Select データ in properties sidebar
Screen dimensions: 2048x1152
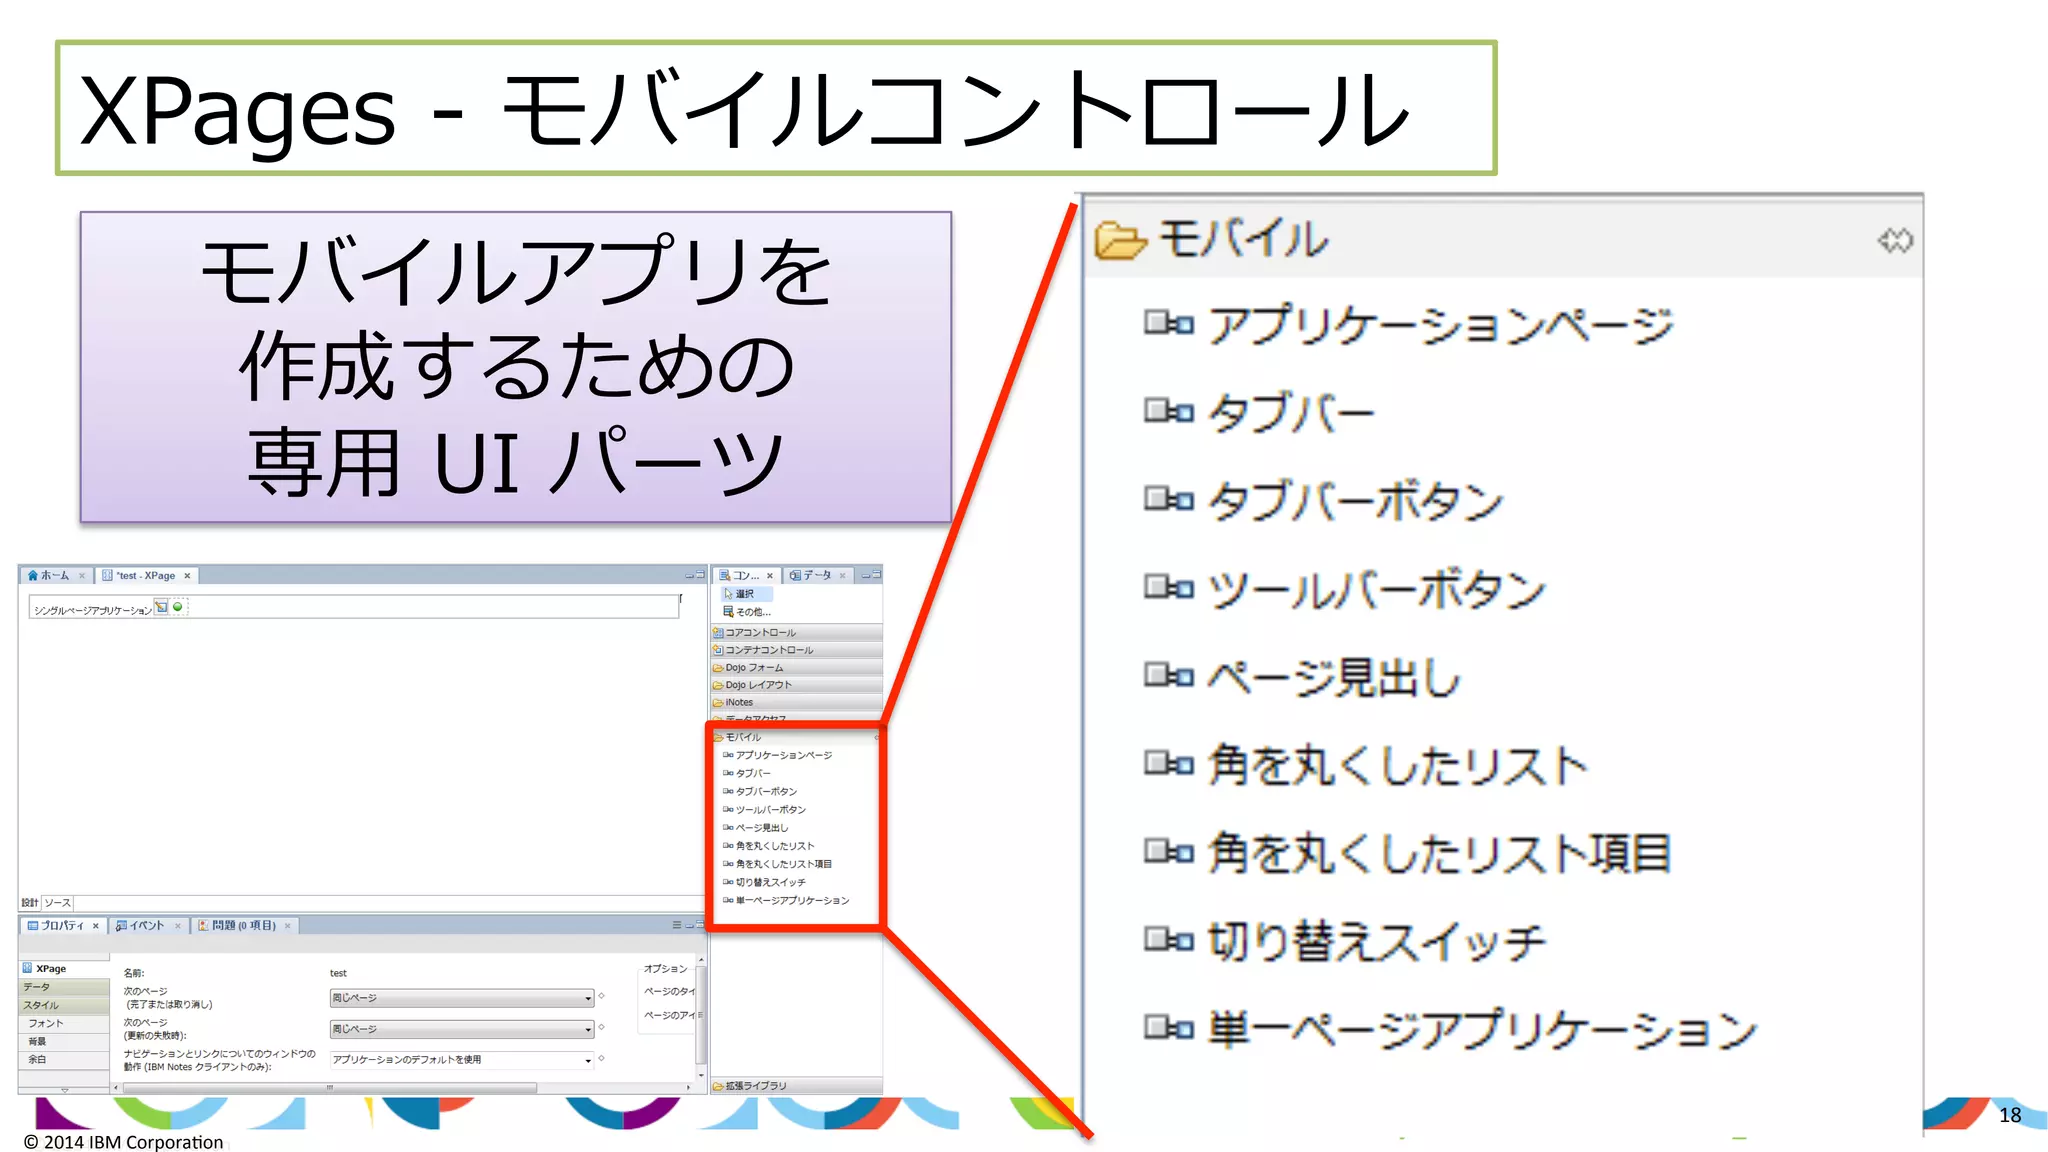click(x=64, y=987)
